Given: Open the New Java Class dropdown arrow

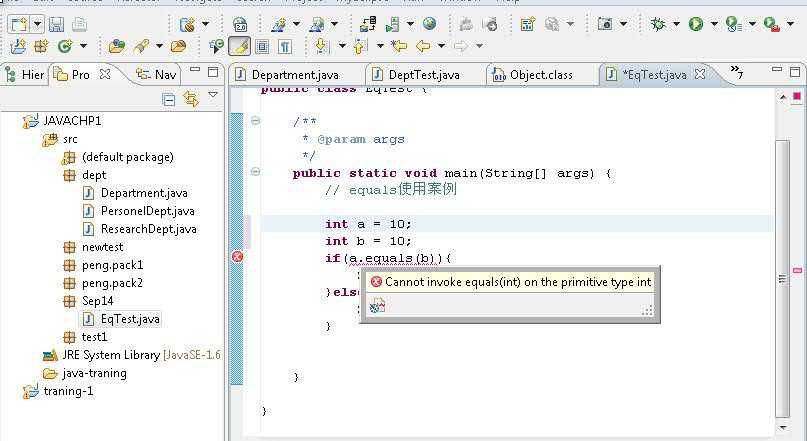Looking at the screenshot, I should tap(83, 46).
